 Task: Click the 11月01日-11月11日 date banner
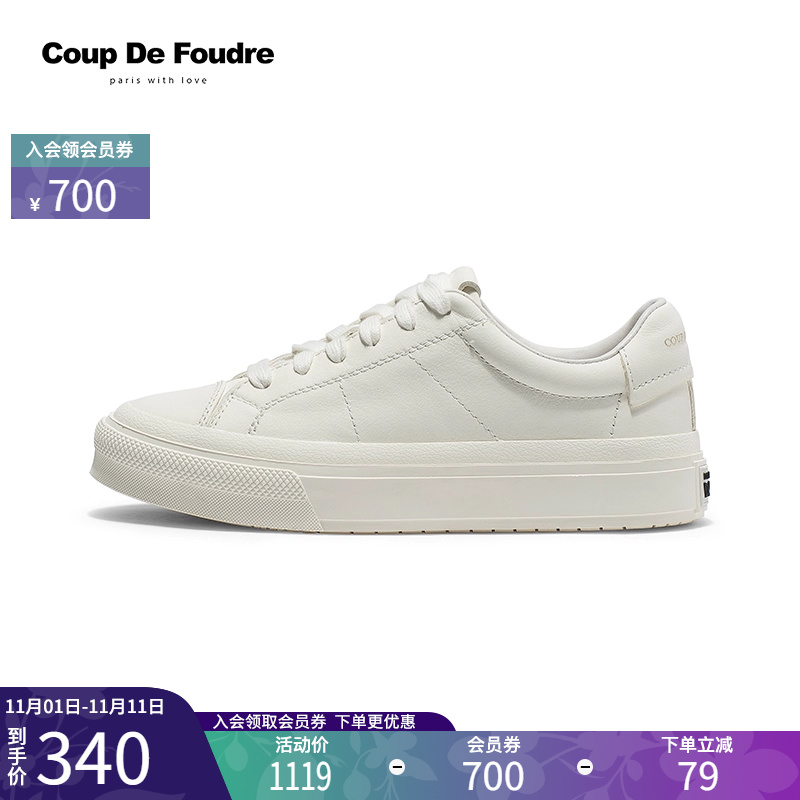(85, 706)
